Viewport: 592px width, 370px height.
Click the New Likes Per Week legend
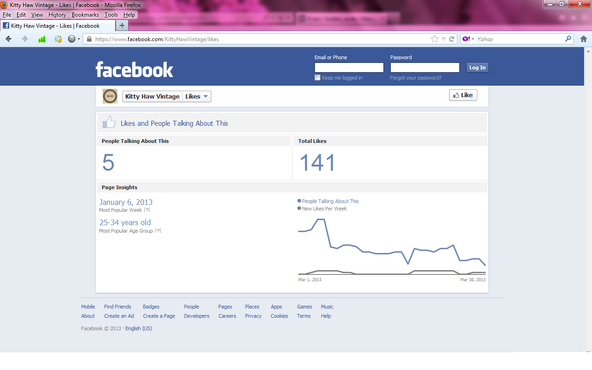[322, 208]
